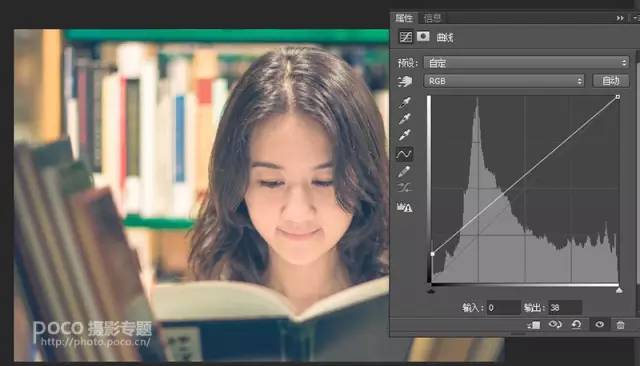640x366 pixels.
Task: Select the black point eyedropper
Action: (x=404, y=102)
